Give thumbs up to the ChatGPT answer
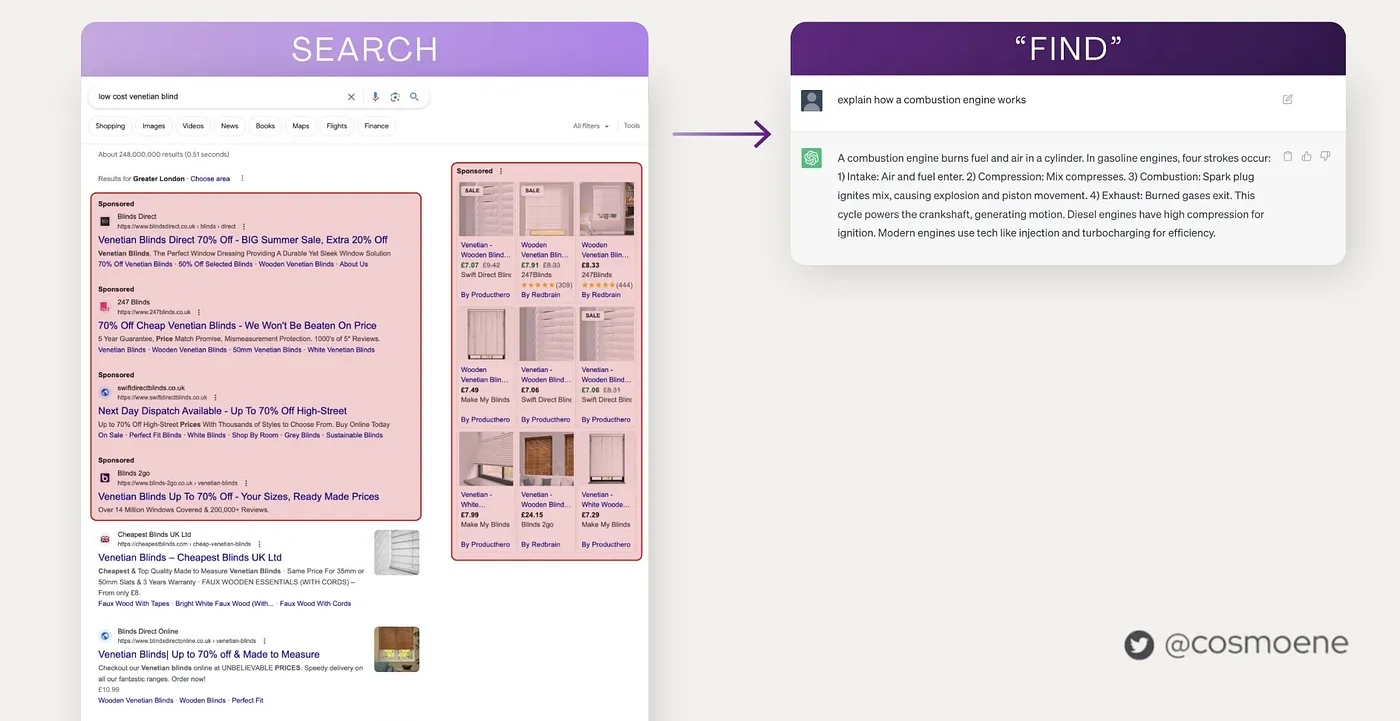 tap(1306, 156)
